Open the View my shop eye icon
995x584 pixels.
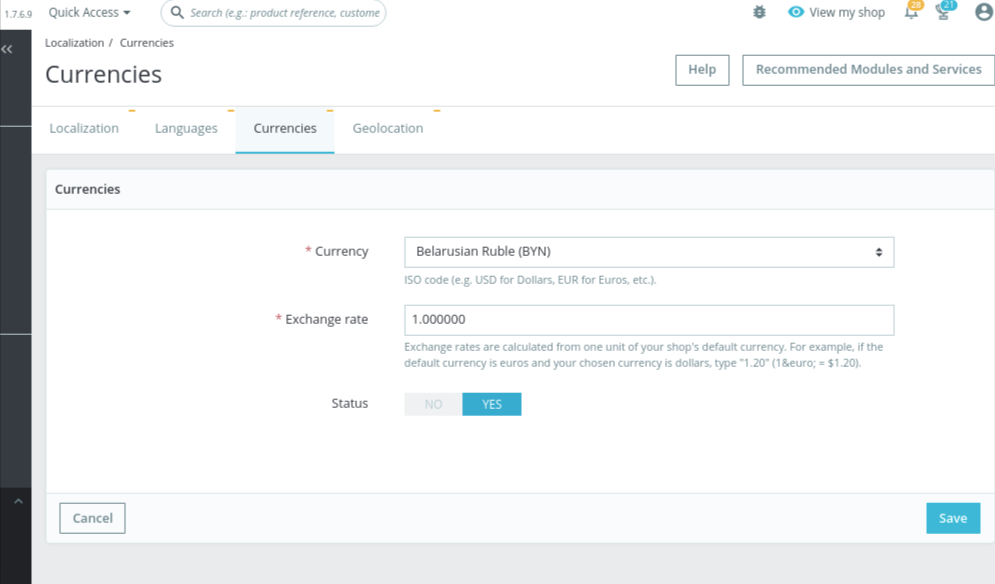pyautogui.click(x=795, y=12)
